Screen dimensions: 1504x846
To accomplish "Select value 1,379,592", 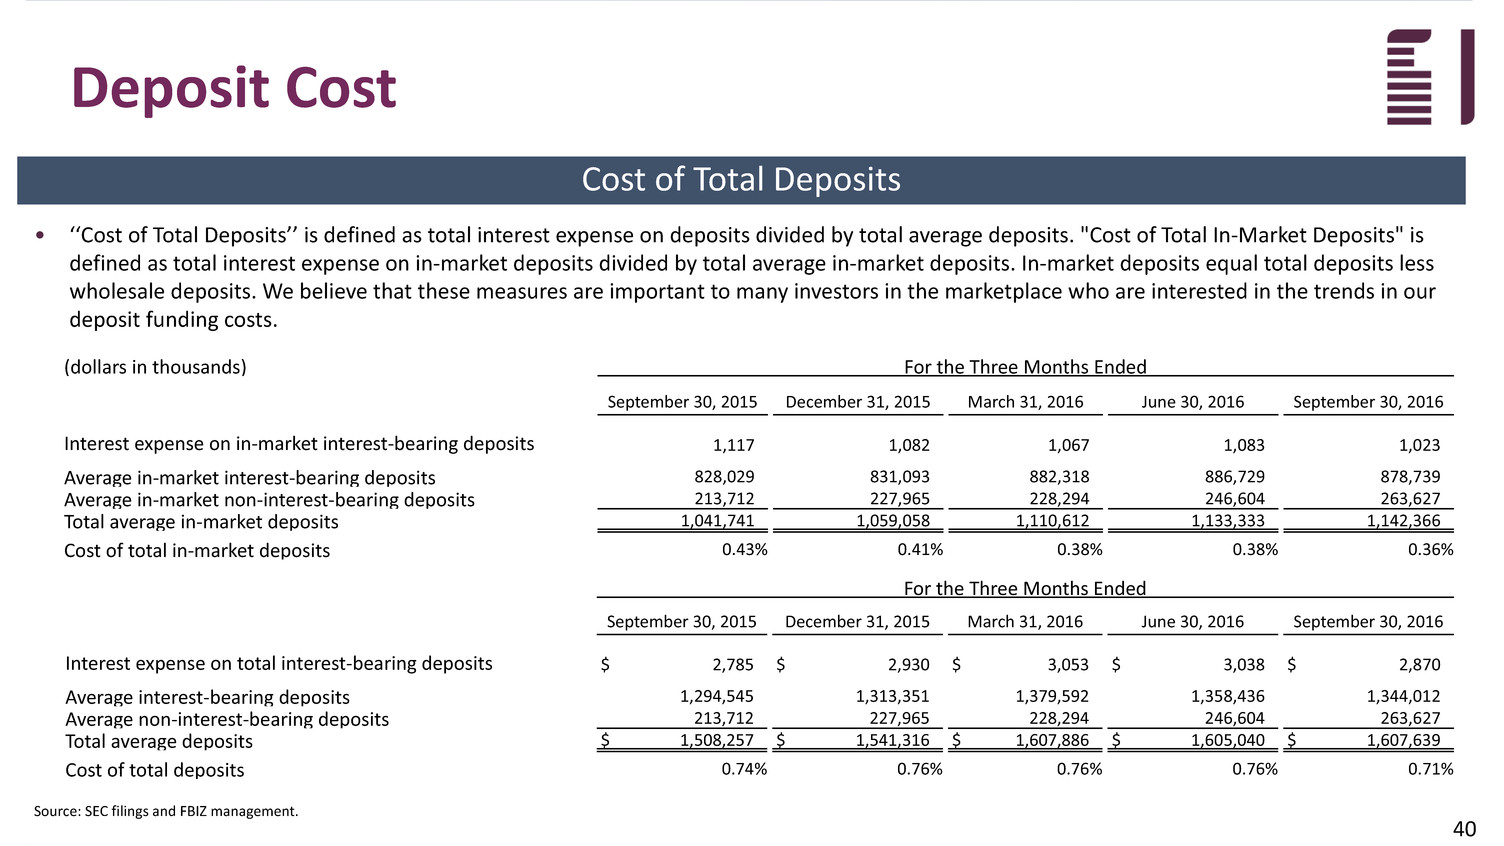I will point(1052,696).
